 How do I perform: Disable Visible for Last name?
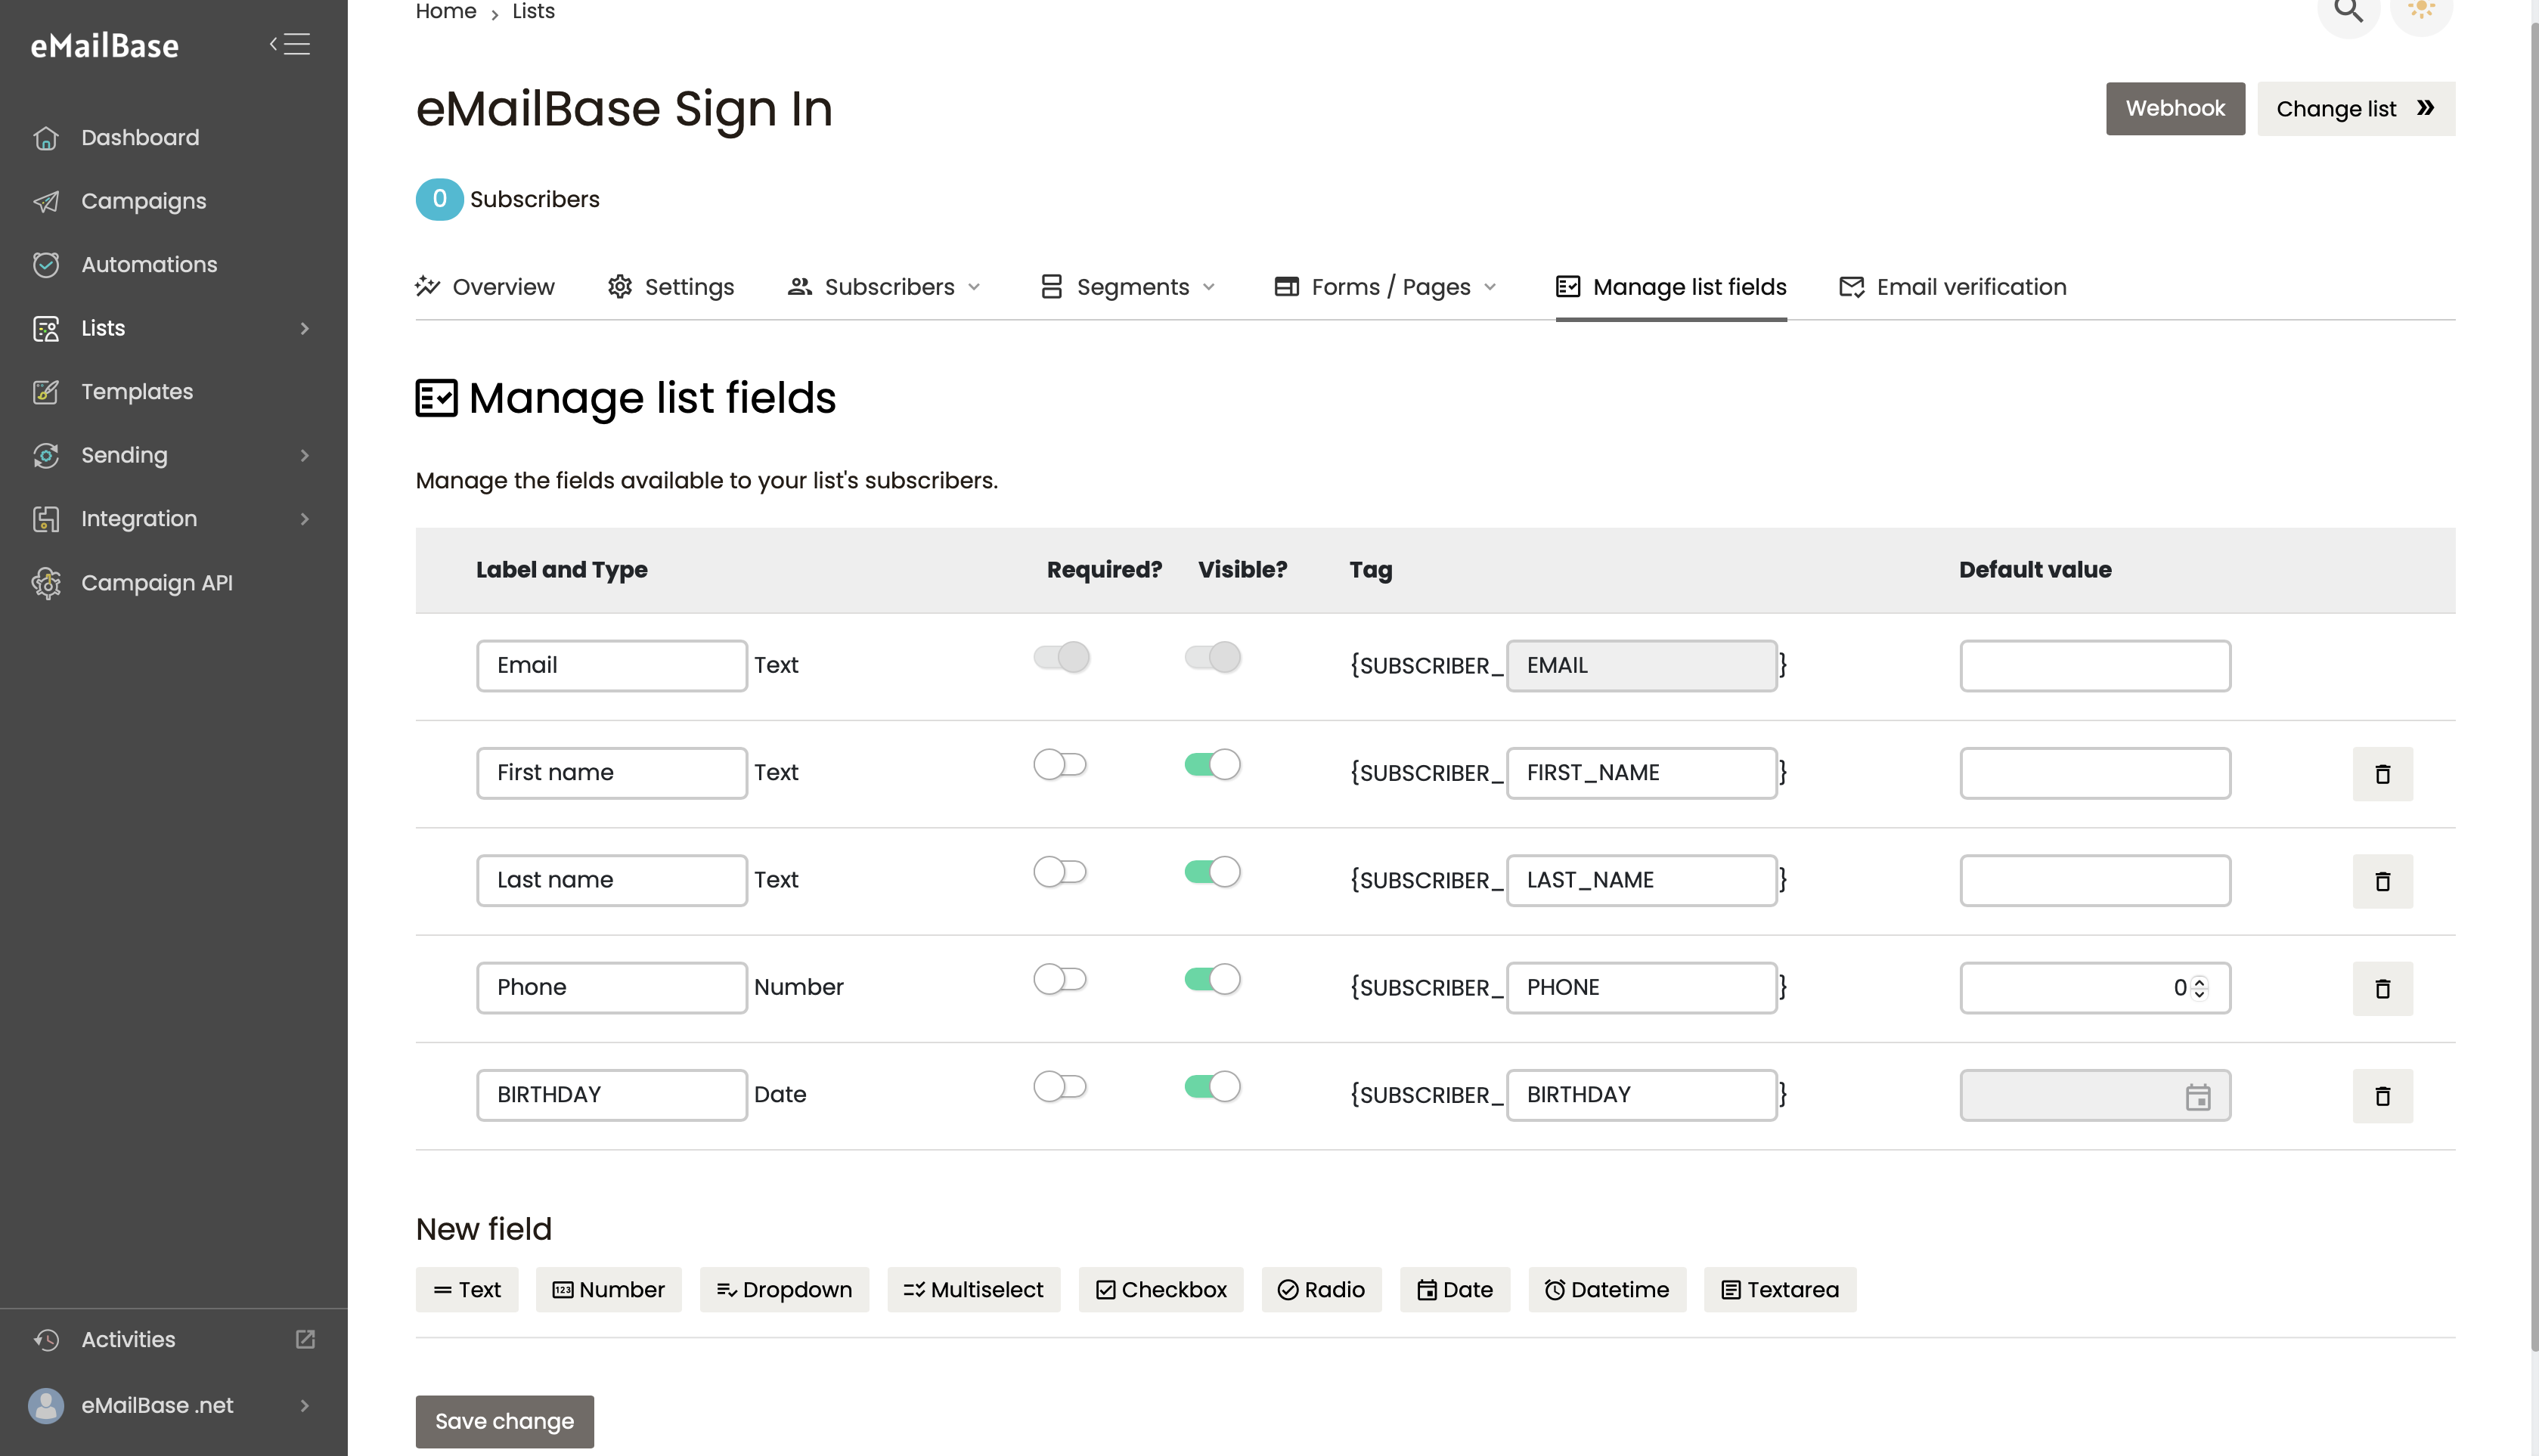1212,872
